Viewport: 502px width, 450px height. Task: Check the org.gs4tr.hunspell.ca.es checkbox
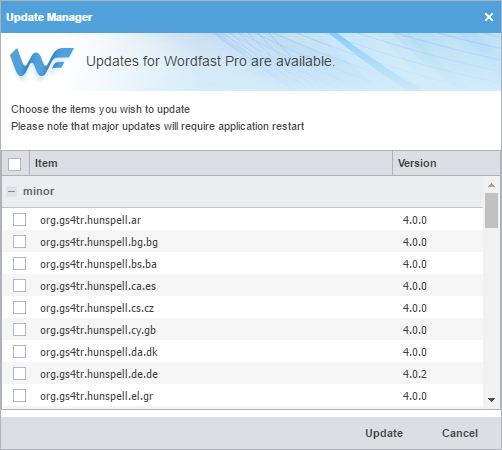tap(19, 286)
